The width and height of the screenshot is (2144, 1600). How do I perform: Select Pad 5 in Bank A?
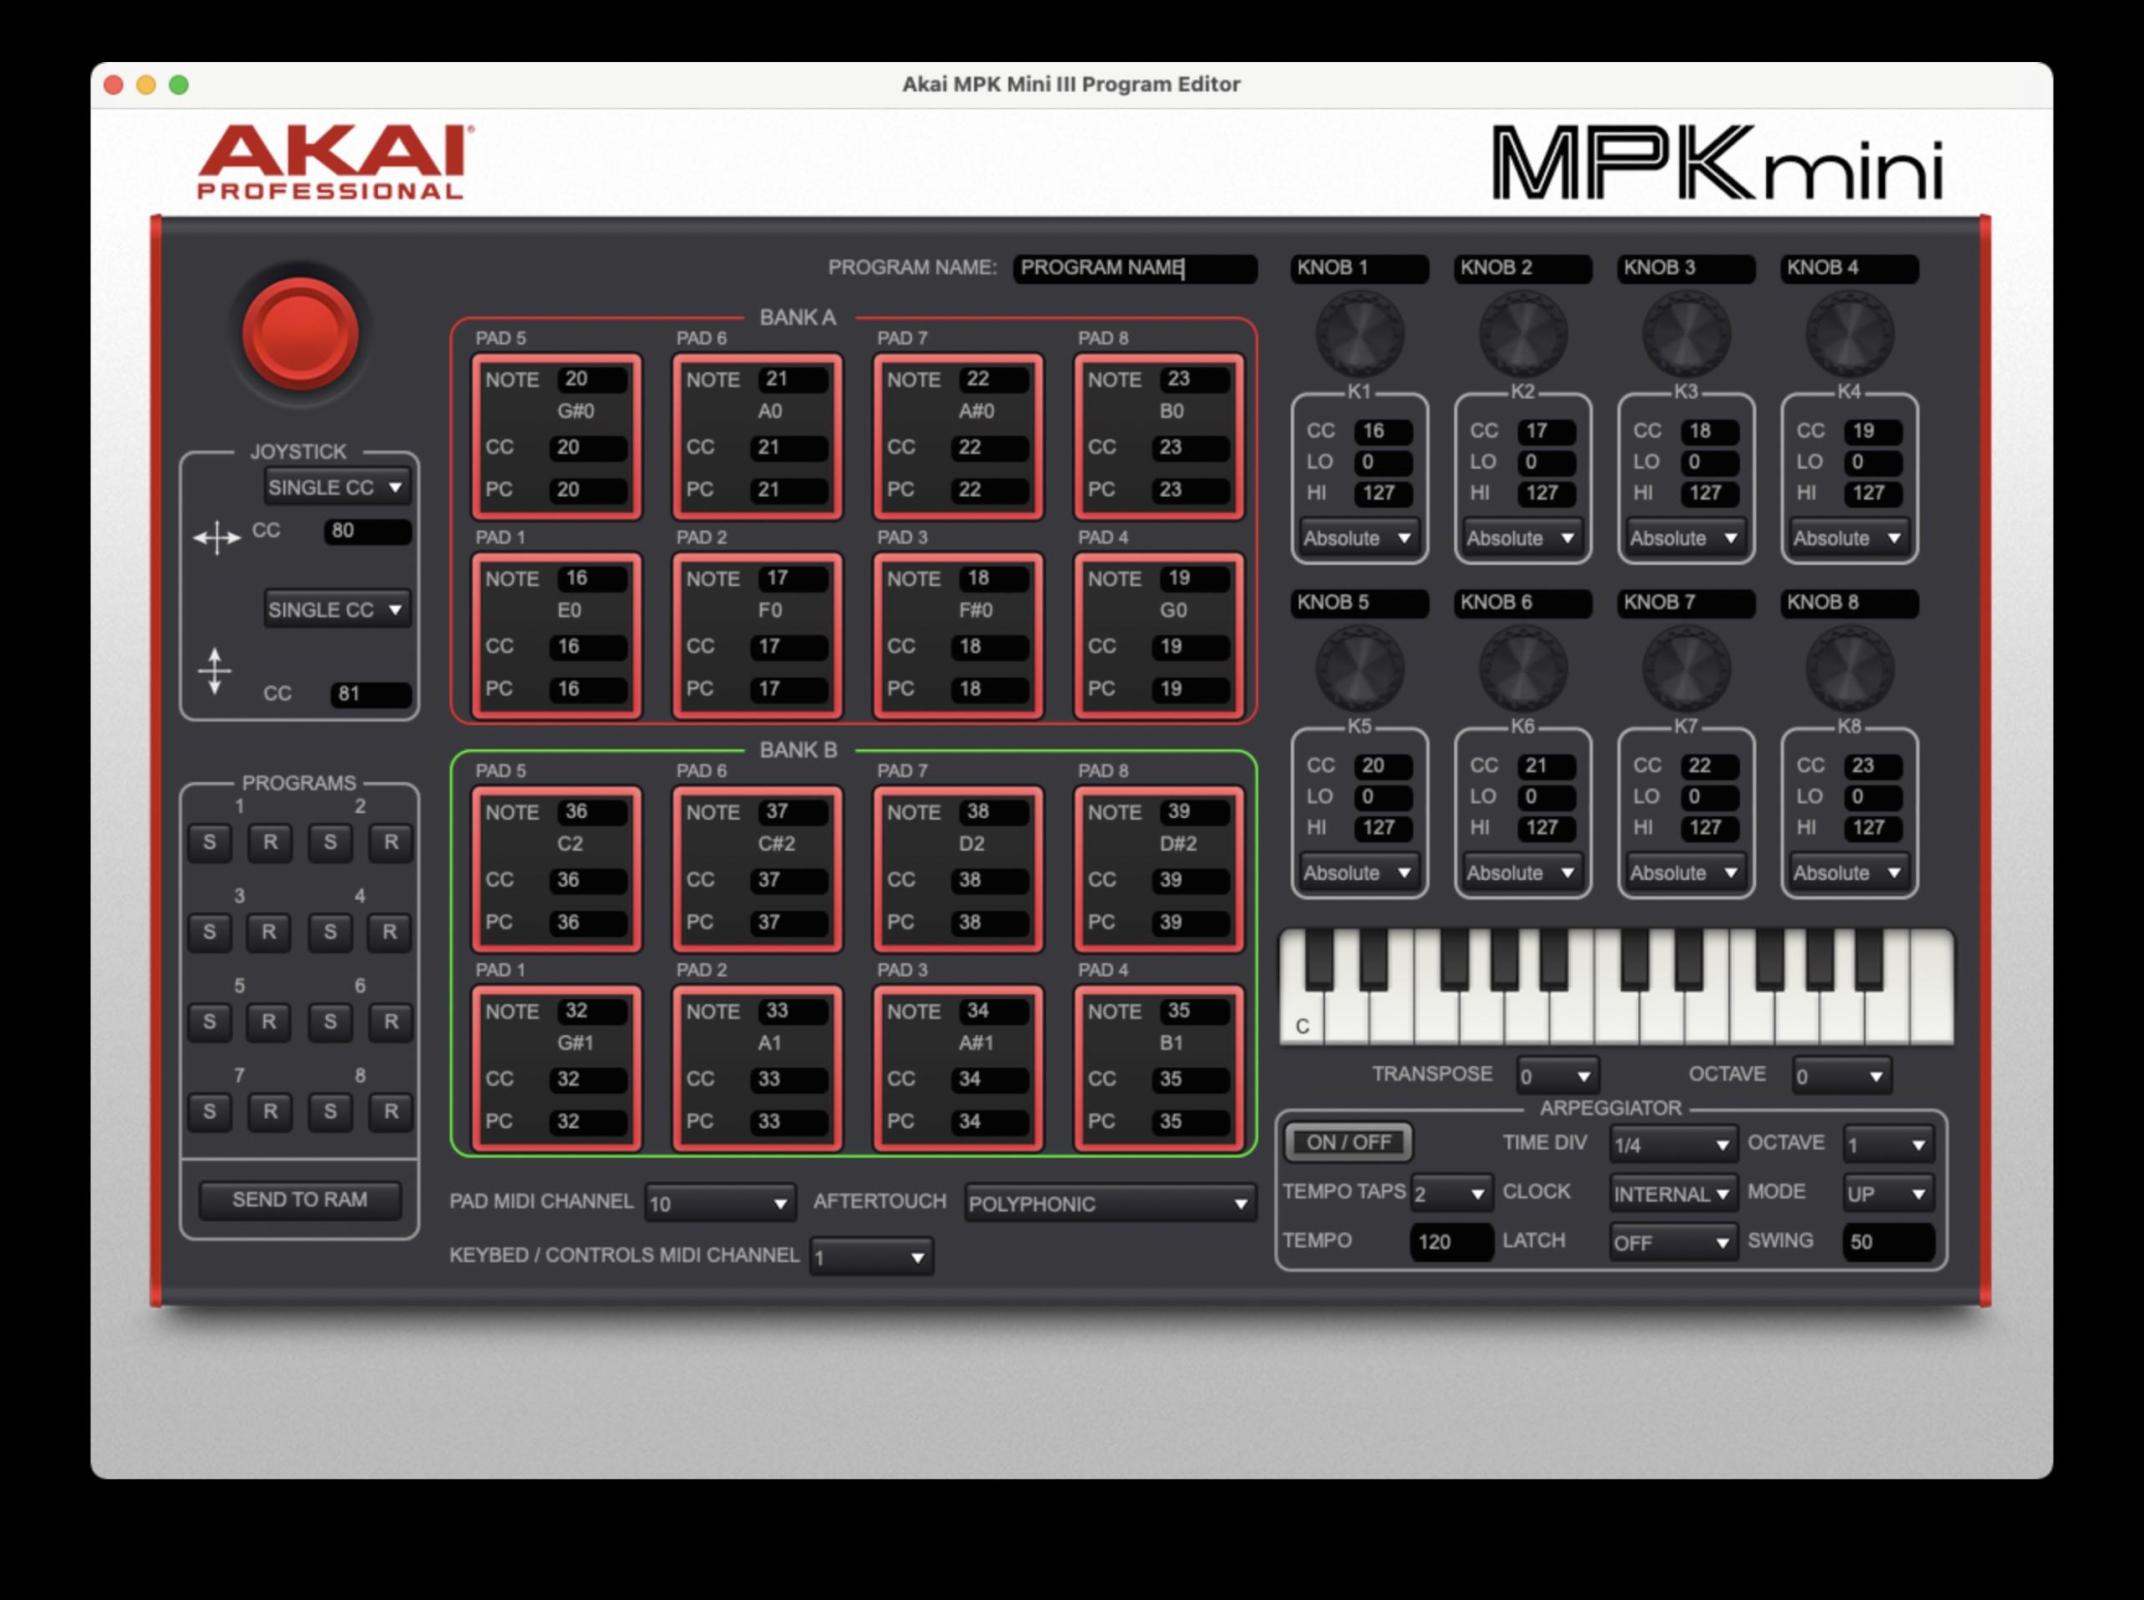[556, 436]
